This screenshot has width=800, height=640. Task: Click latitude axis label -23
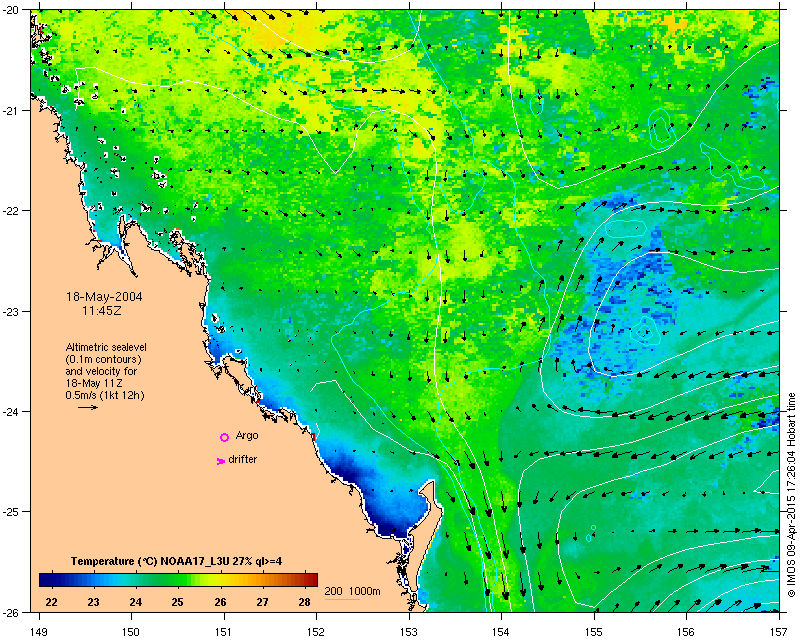click(x=10, y=311)
